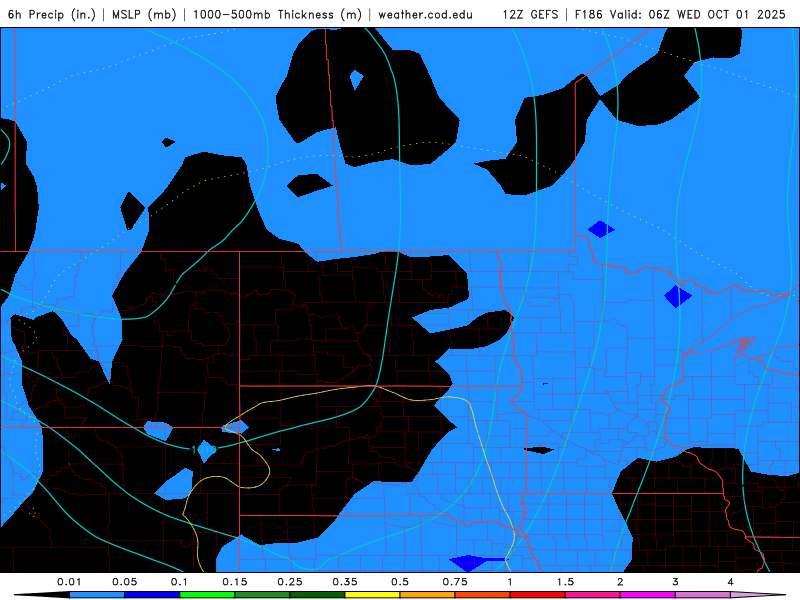Screen dimensions: 800x600
Task: Click the '6h Precip (in.)' title text
Action: click(x=52, y=14)
